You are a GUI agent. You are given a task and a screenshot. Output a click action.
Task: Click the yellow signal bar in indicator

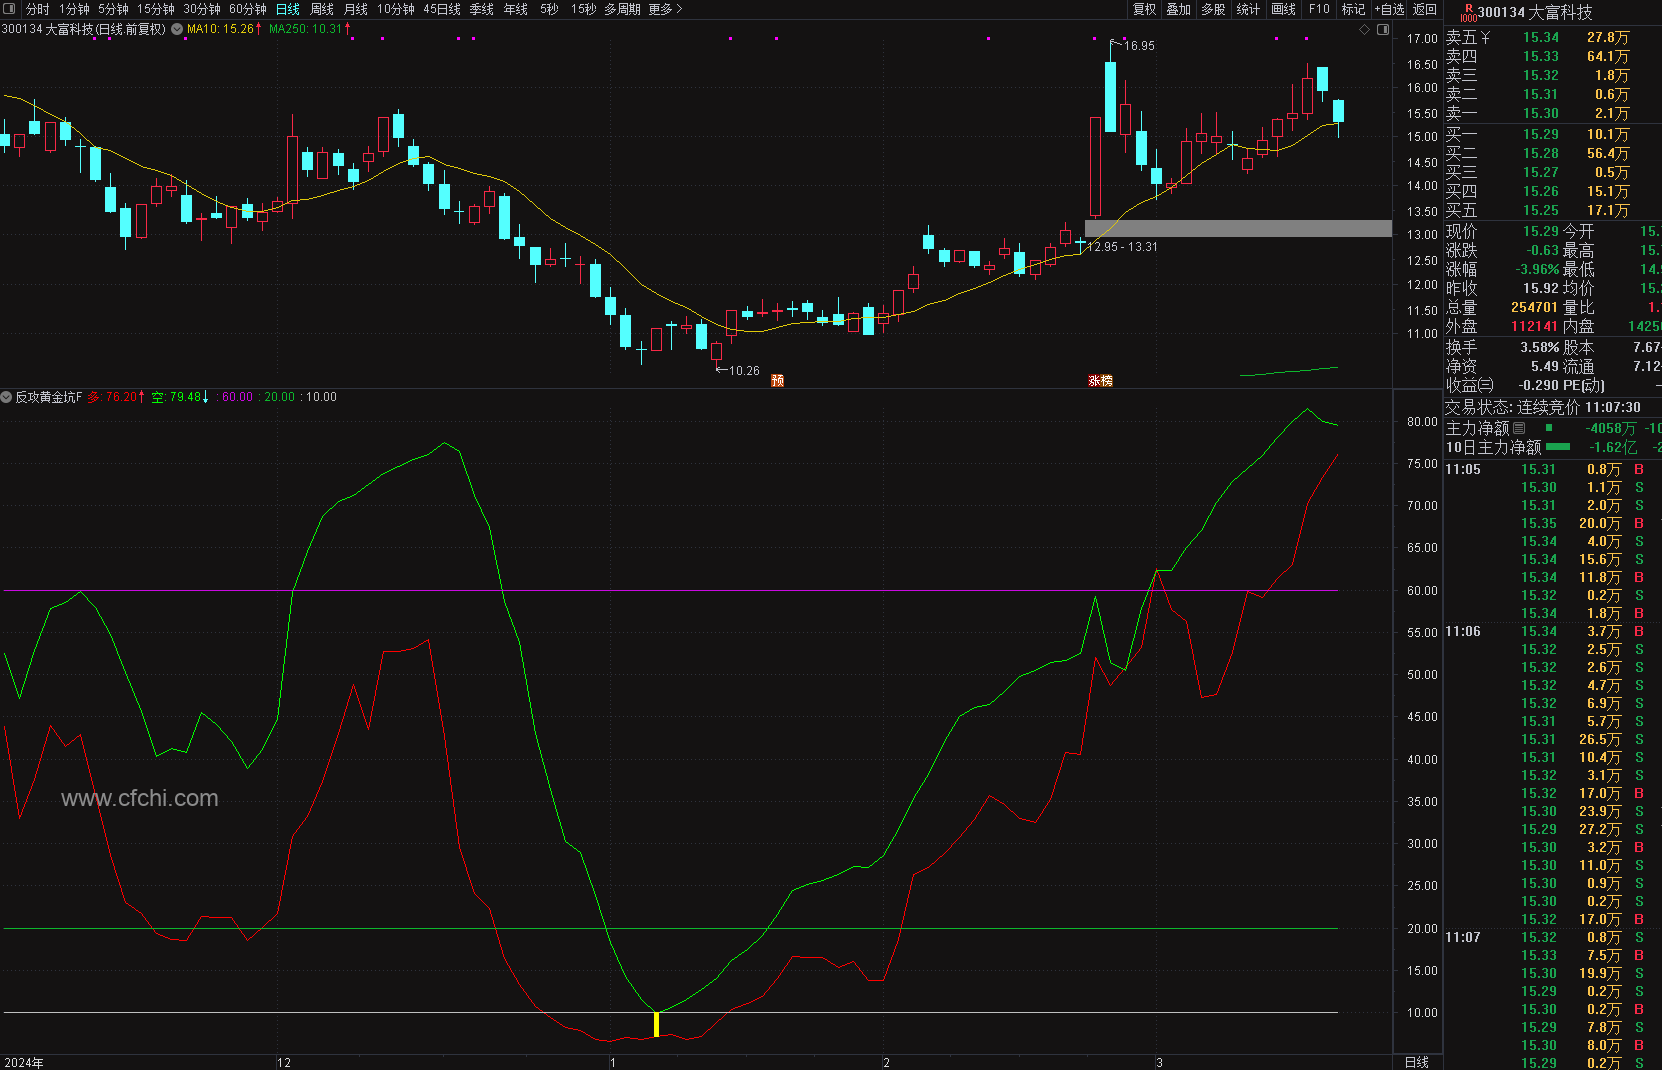pyautogui.click(x=656, y=1024)
